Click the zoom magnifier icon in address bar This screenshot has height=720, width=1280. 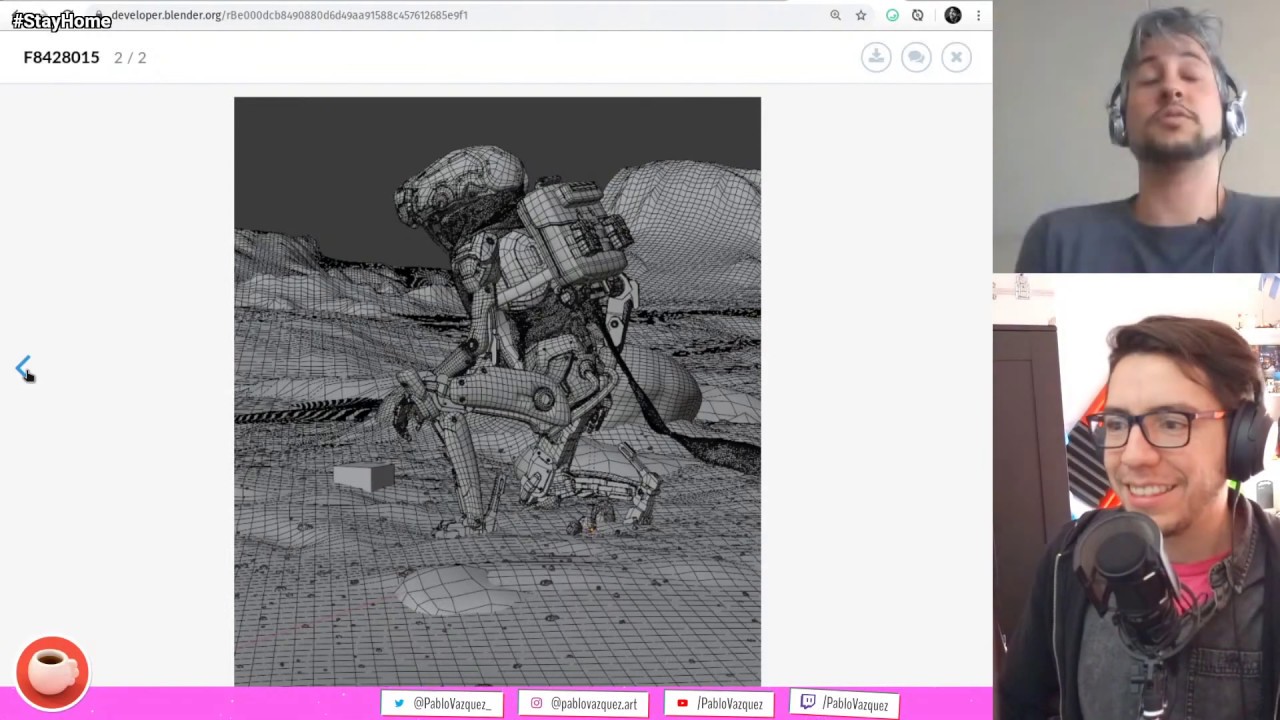coord(835,15)
